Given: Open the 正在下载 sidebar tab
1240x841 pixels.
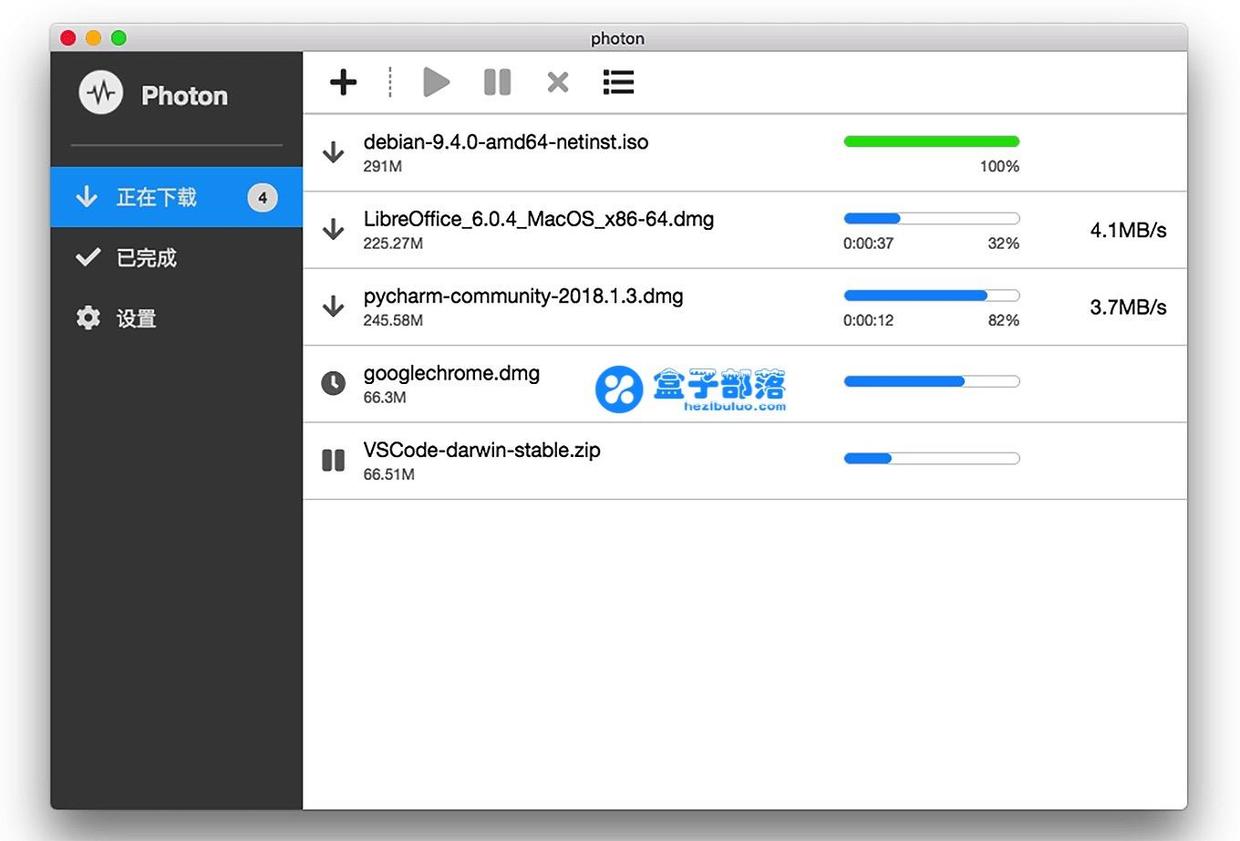Looking at the screenshot, I should point(156,198).
